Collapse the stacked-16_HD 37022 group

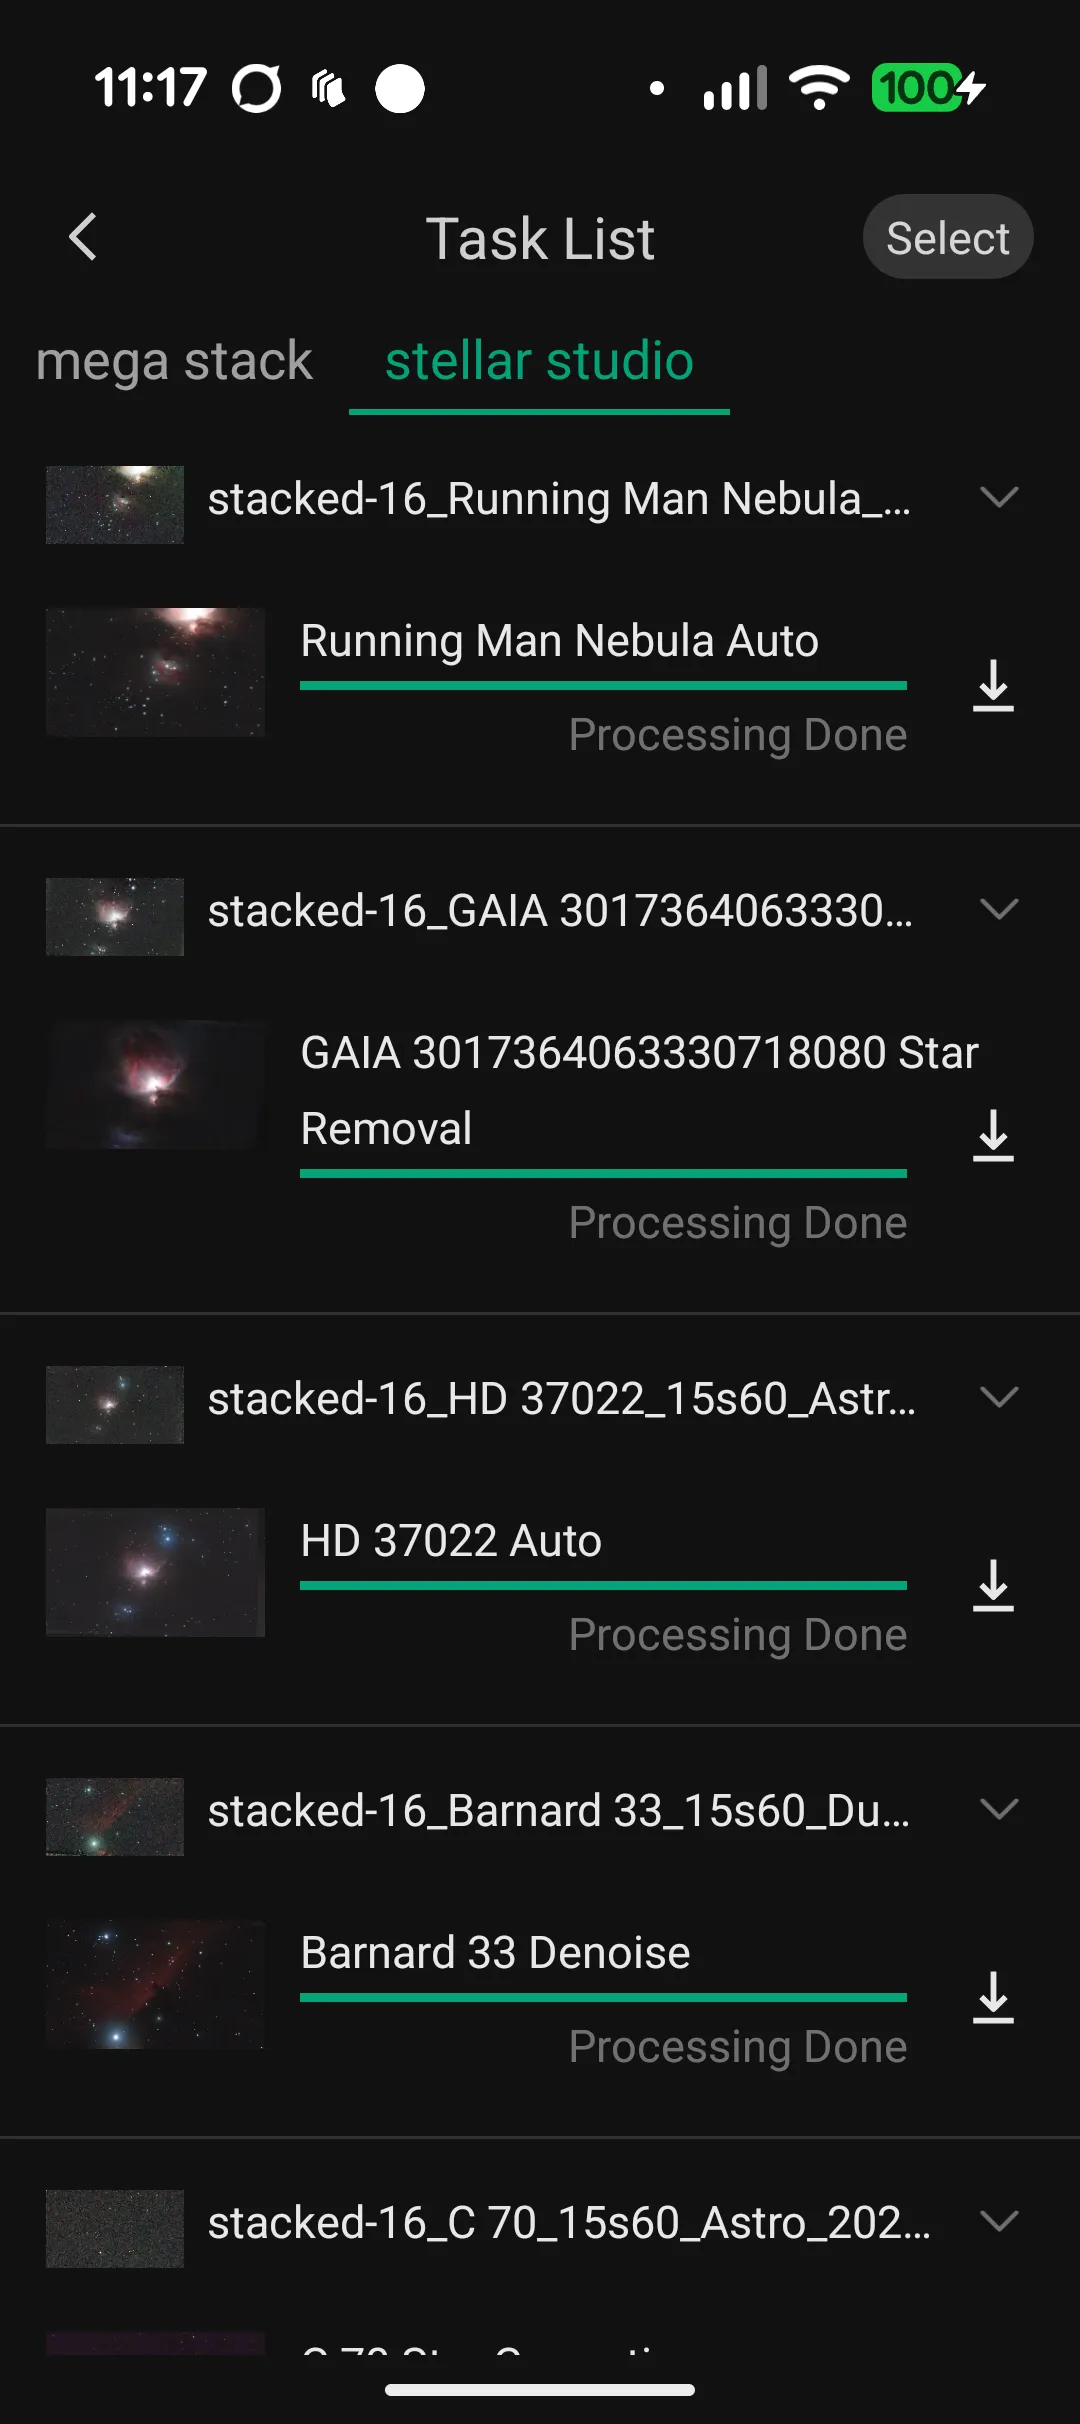999,1397
